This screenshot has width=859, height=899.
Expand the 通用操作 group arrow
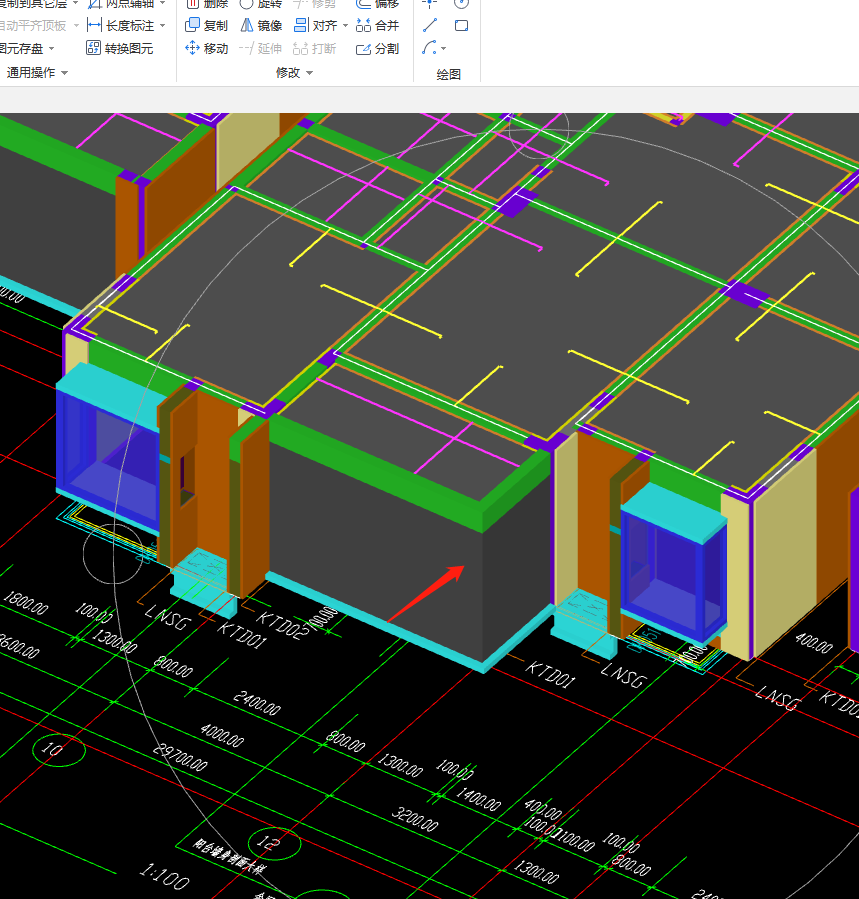64,73
